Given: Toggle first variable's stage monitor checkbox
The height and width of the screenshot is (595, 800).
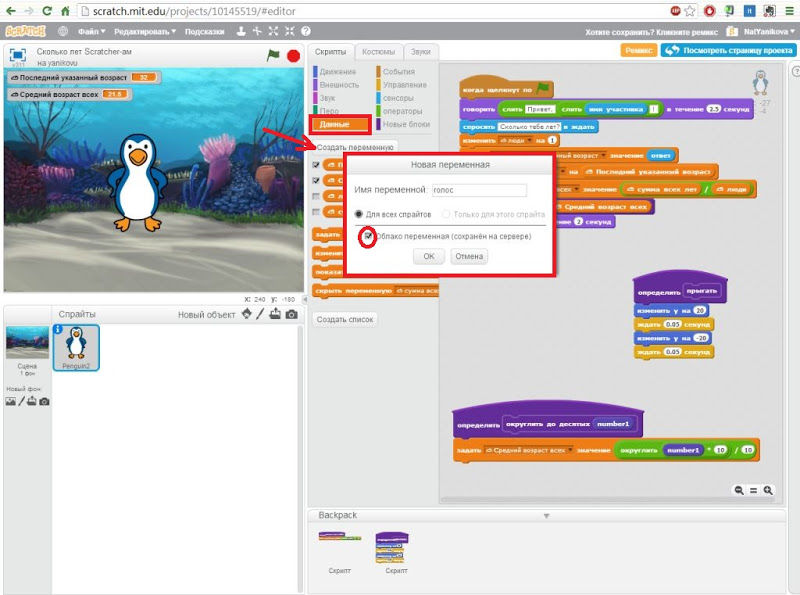Looking at the screenshot, I should tap(316, 165).
